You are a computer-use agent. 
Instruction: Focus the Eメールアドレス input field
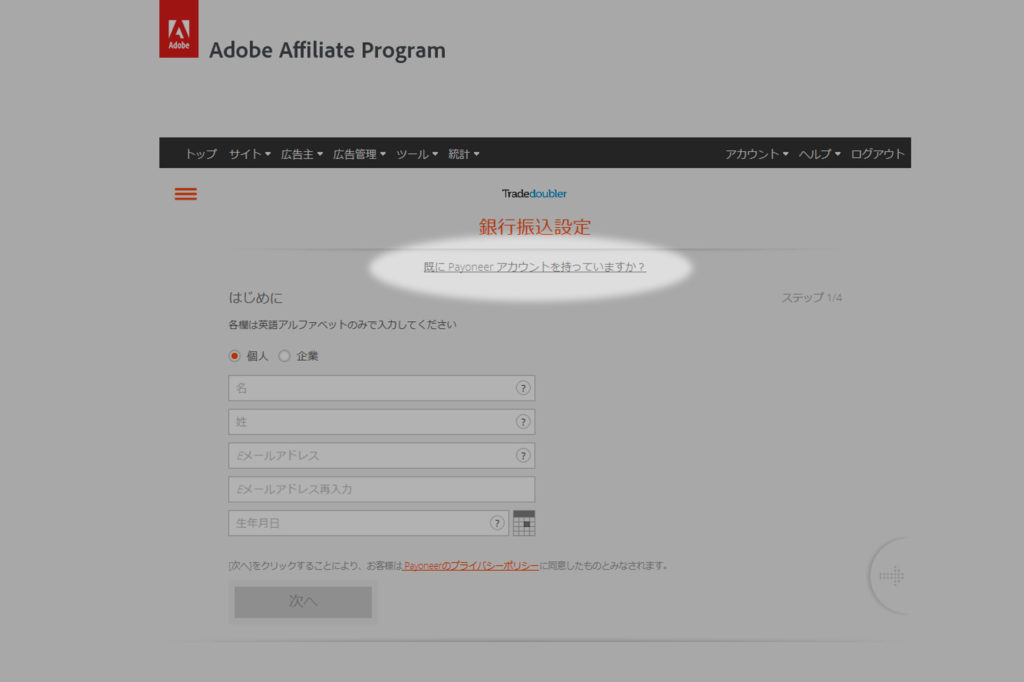point(381,455)
